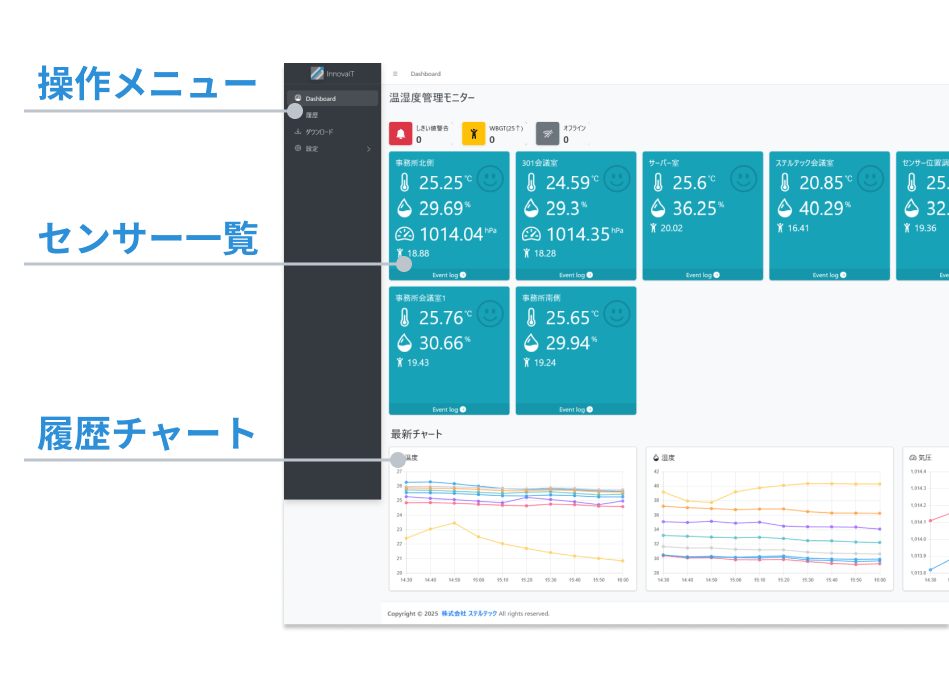The width and height of the screenshot is (949, 687).
Task: Open Event log for 事務所北側
Action: [449, 275]
